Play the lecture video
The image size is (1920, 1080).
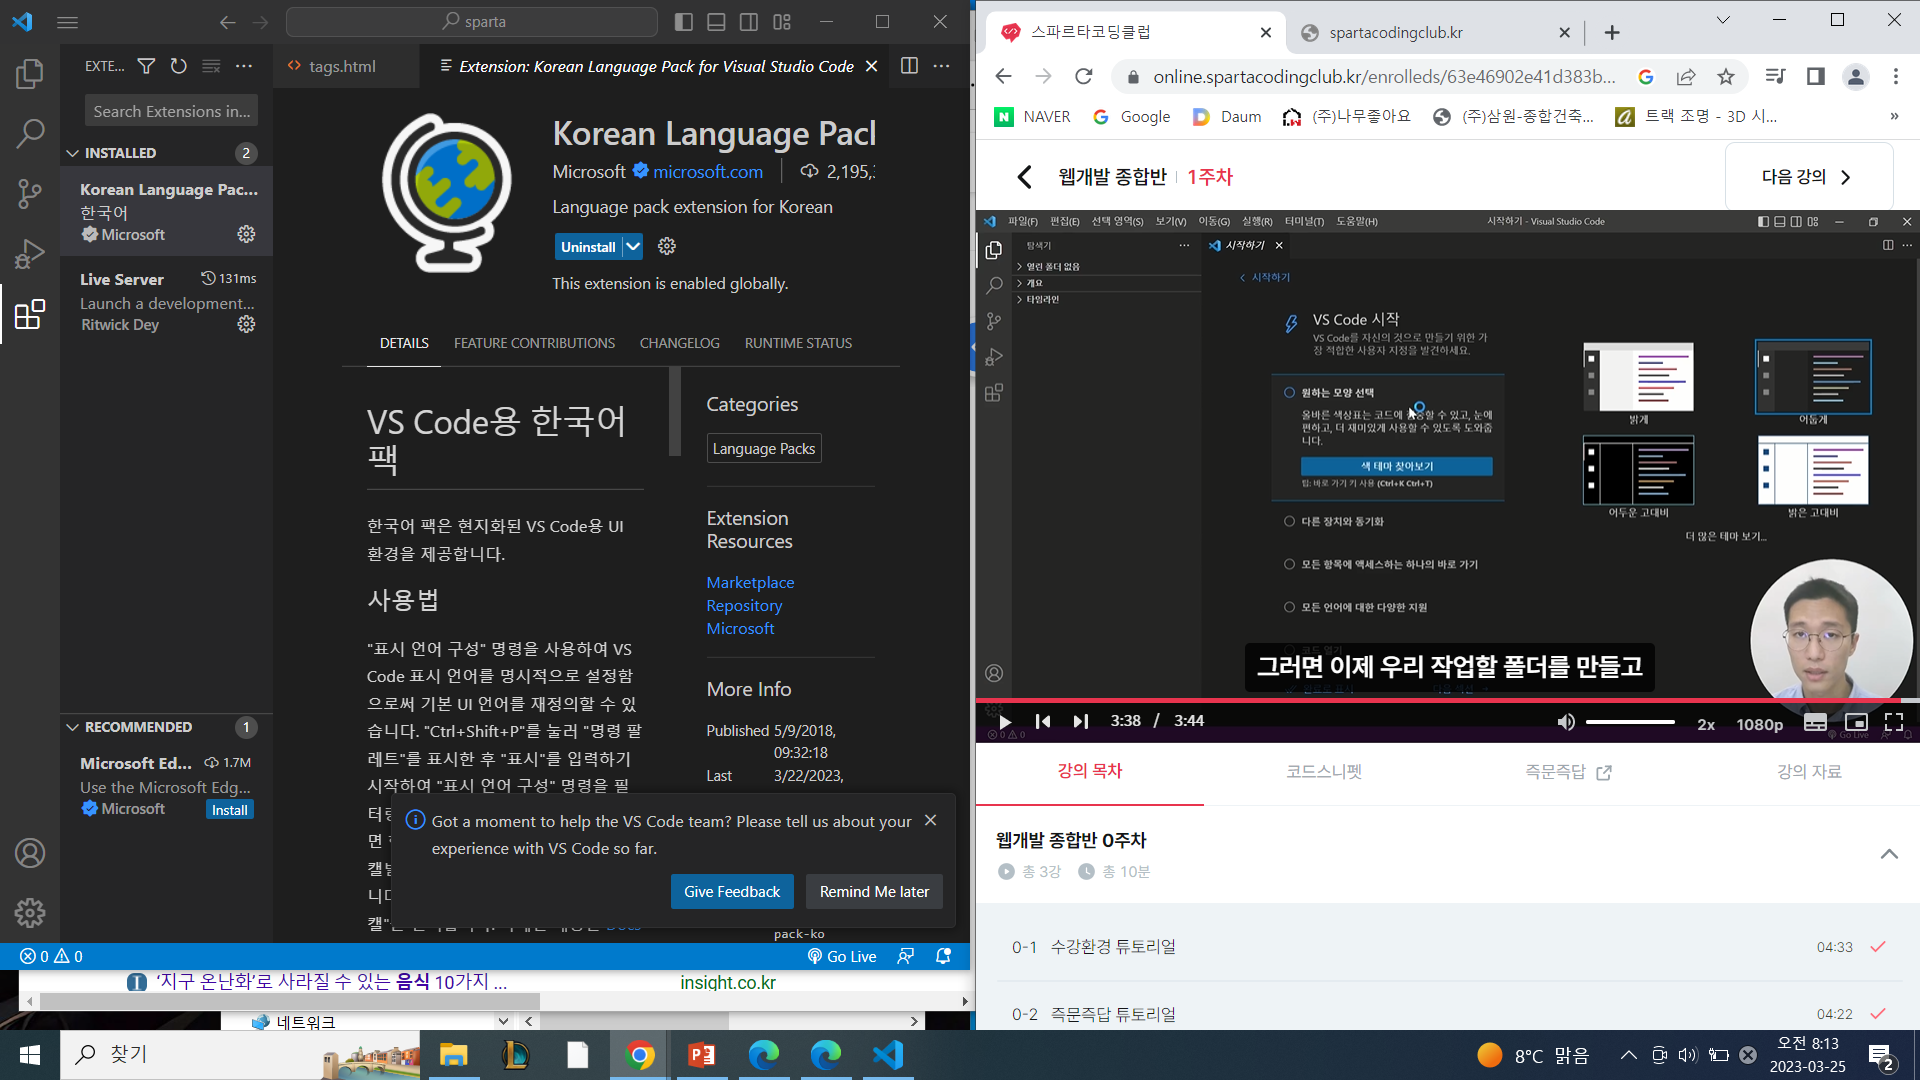1006,721
